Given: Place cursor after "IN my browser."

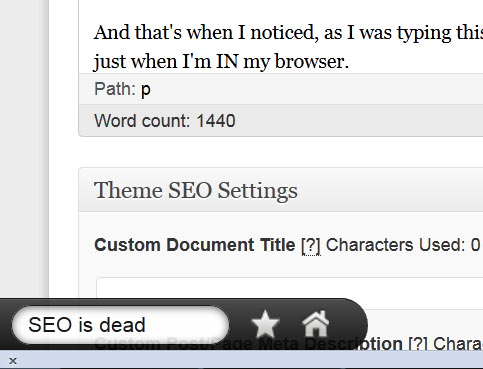Looking at the screenshot, I should click(349, 62).
